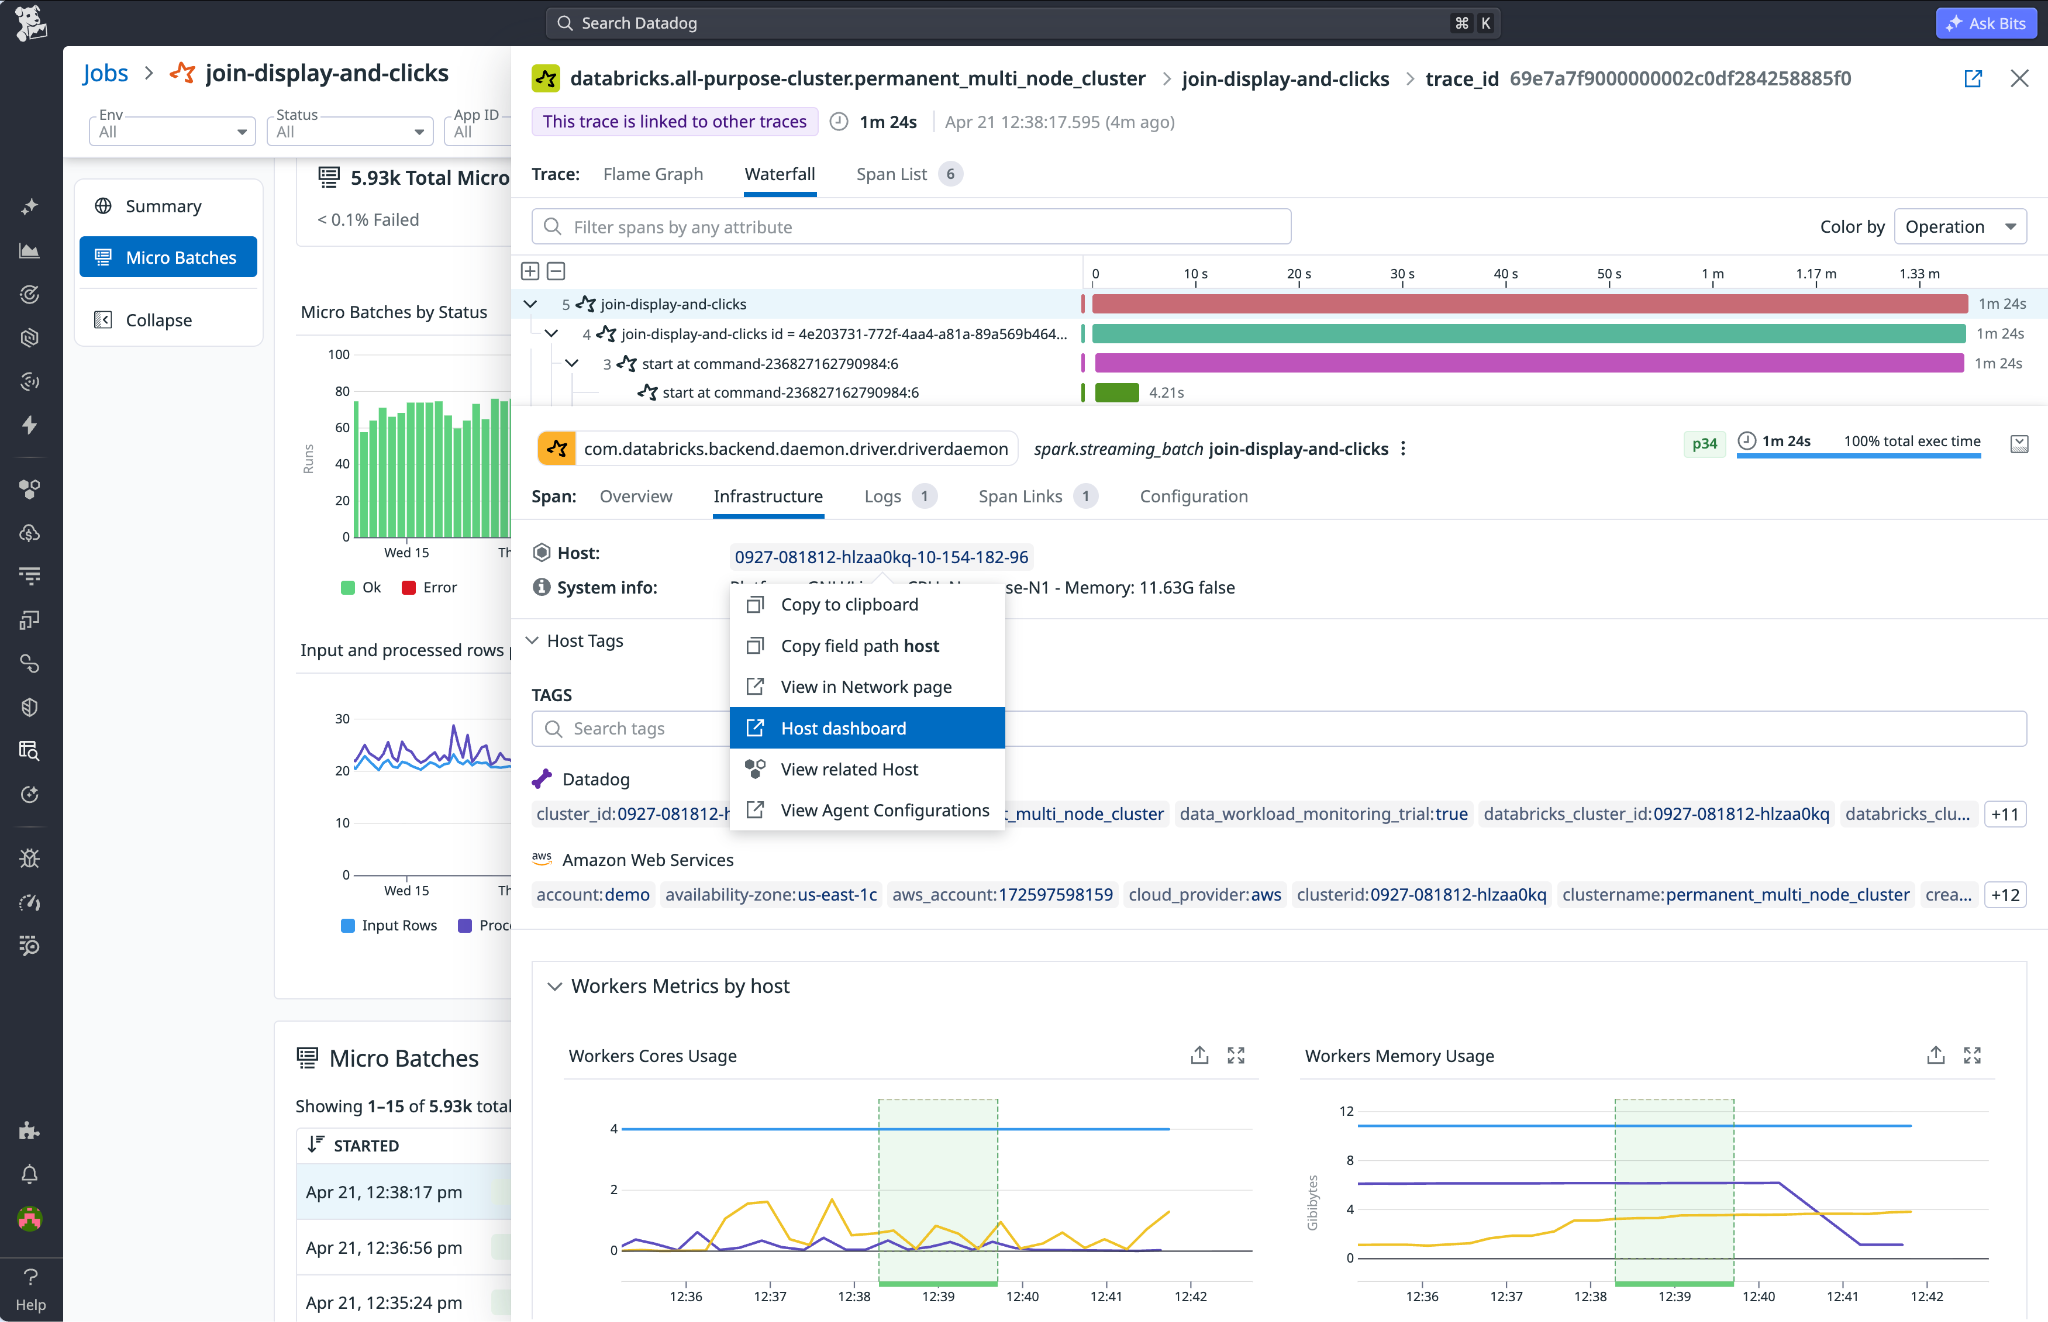The height and width of the screenshot is (1322, 2048).
Task: Focus Filter spans by any attribute
Action: (x=911, y=227)
